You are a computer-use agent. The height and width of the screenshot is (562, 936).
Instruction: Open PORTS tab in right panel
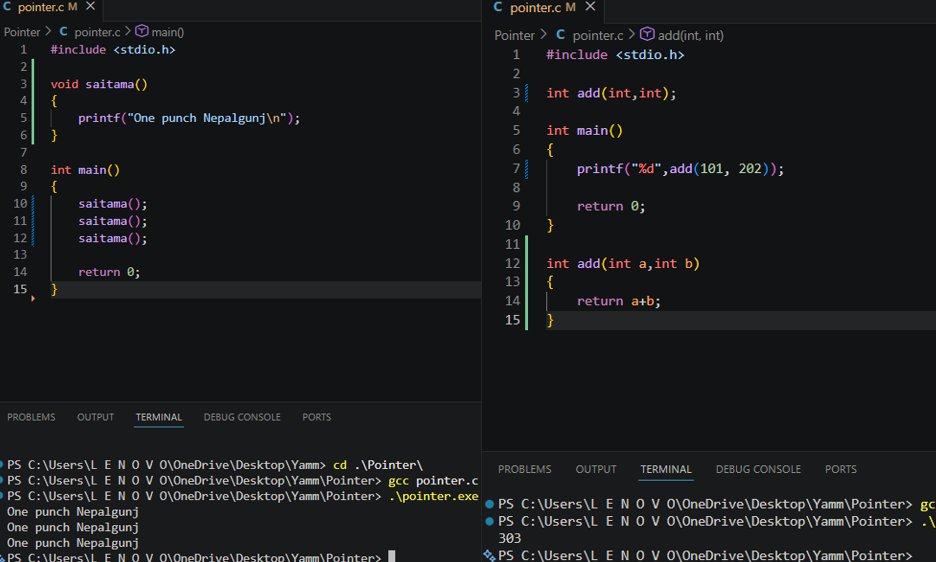point(840,469)
